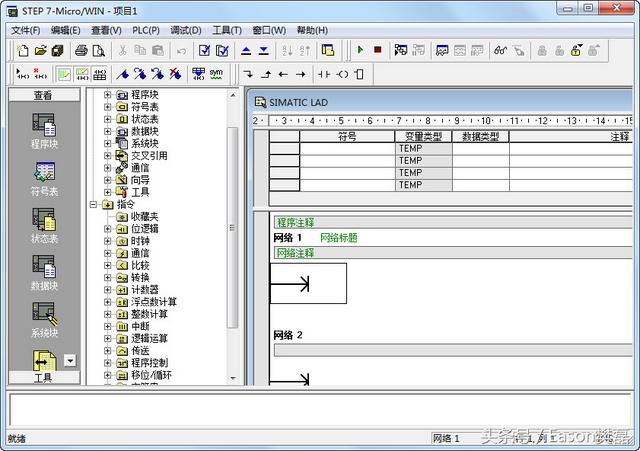Open Status Chart from the view sidebar
Viewport: 640px width, 451px height.
click(44, 226)
